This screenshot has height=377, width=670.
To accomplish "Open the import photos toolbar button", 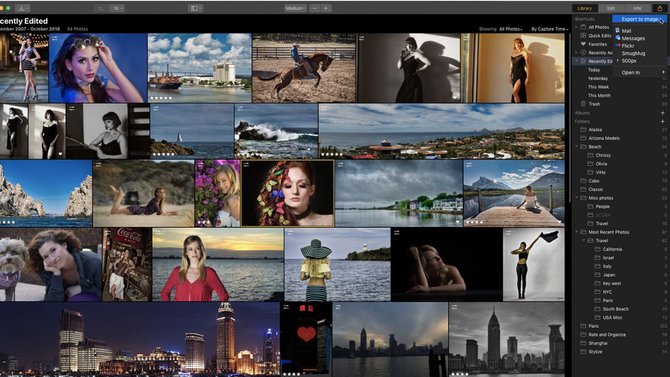I will pyautogui.click(x=22, y=8).
